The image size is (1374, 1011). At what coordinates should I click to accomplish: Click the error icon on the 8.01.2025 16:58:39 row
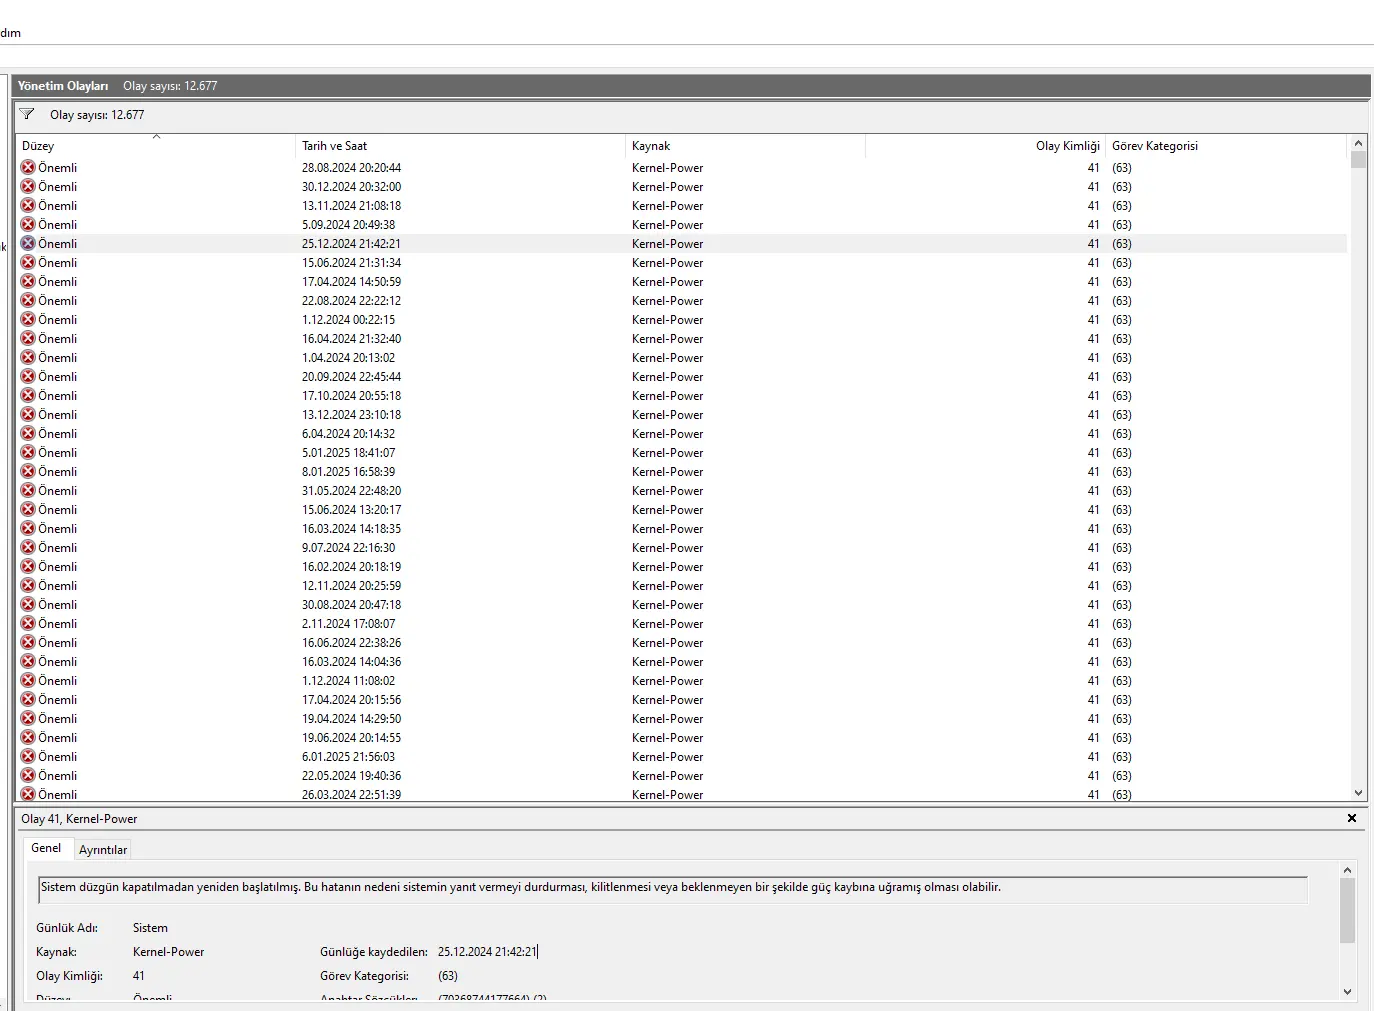pos(28,471)
